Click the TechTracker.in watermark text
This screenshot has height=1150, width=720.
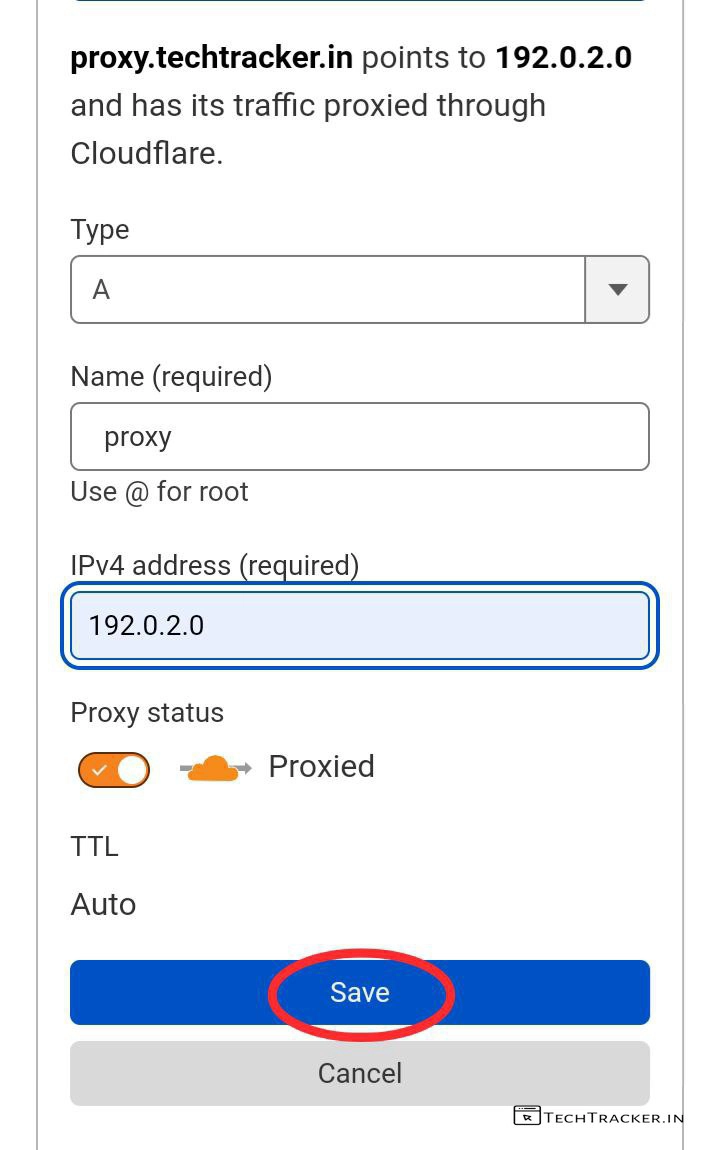(614, 1117)
